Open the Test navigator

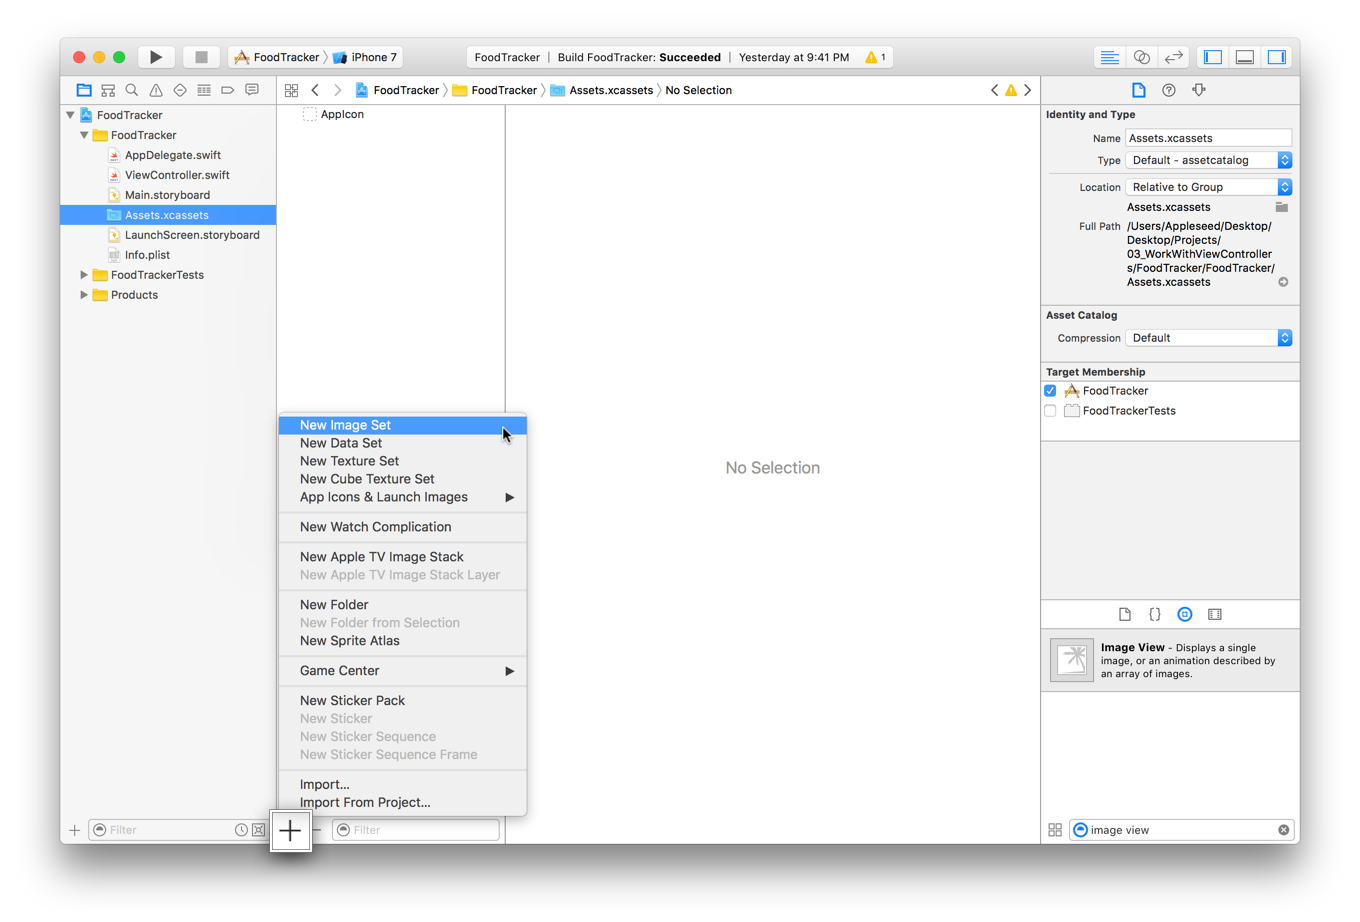[x=180, y=90]
